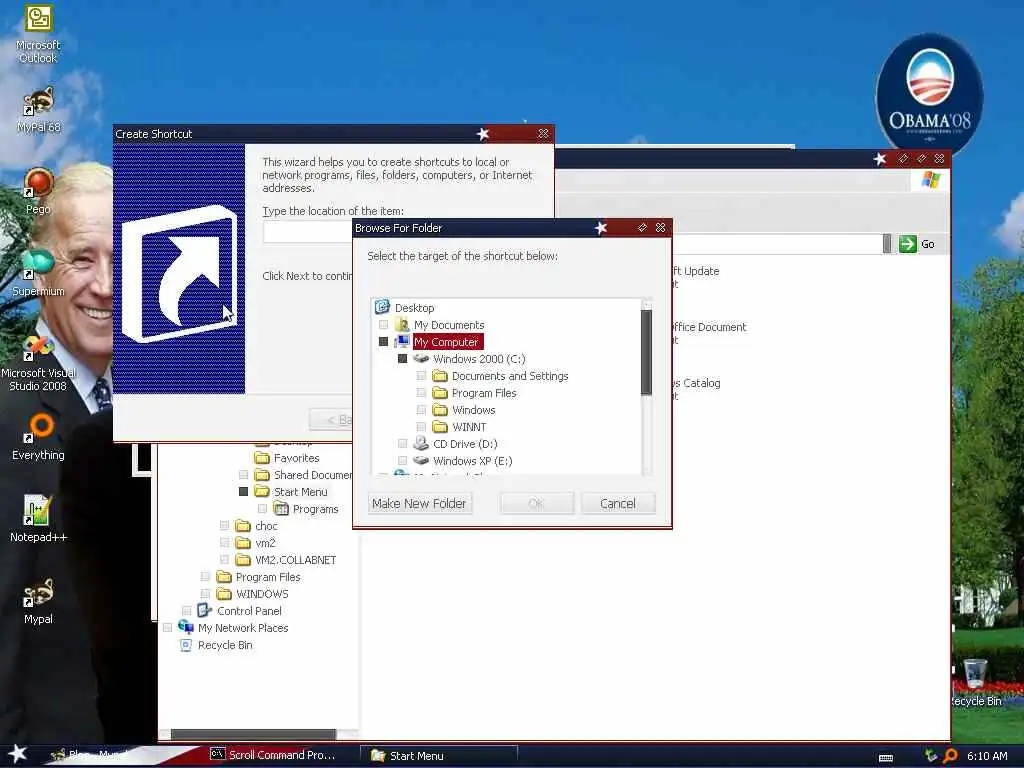Expand My Documents node in Browse dialog
The width and height of the screenshot is (1024, 768).
(x=383, y=325)
